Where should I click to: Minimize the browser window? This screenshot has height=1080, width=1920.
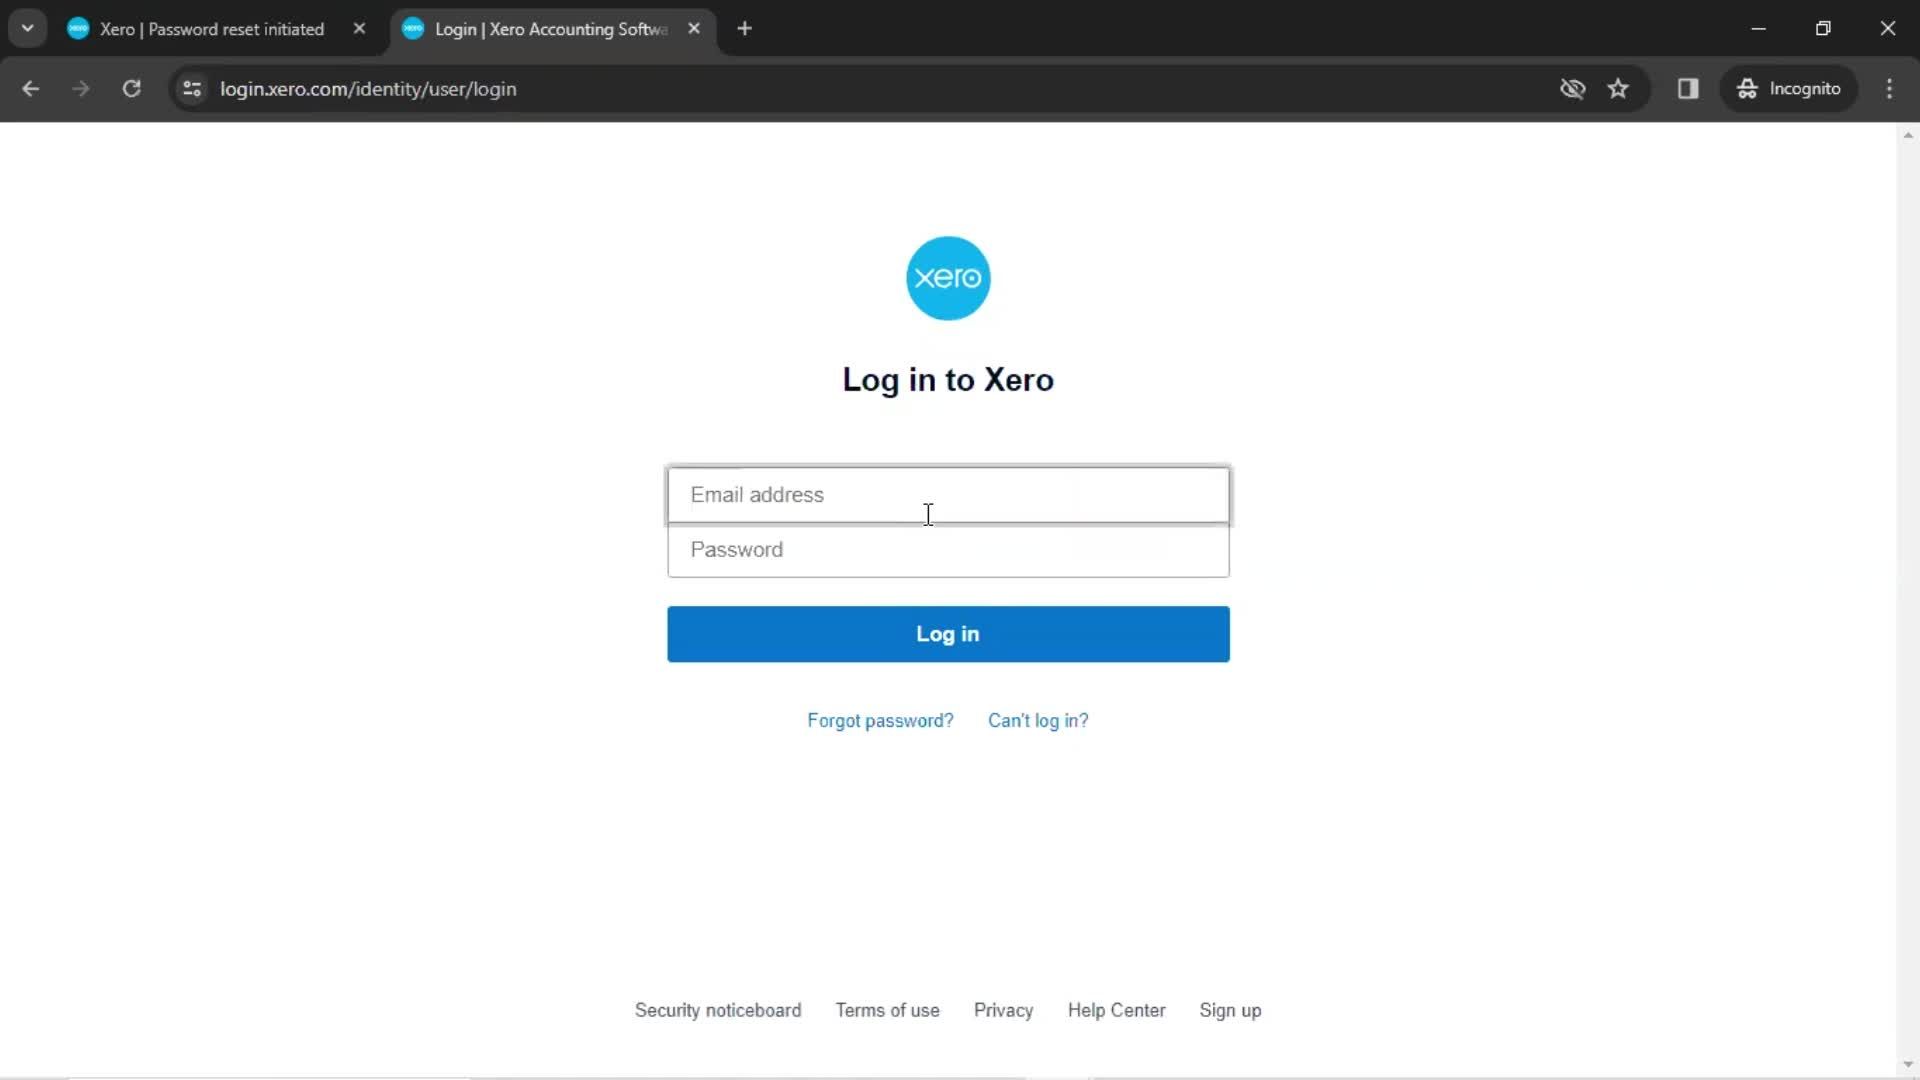(1759, 29)
